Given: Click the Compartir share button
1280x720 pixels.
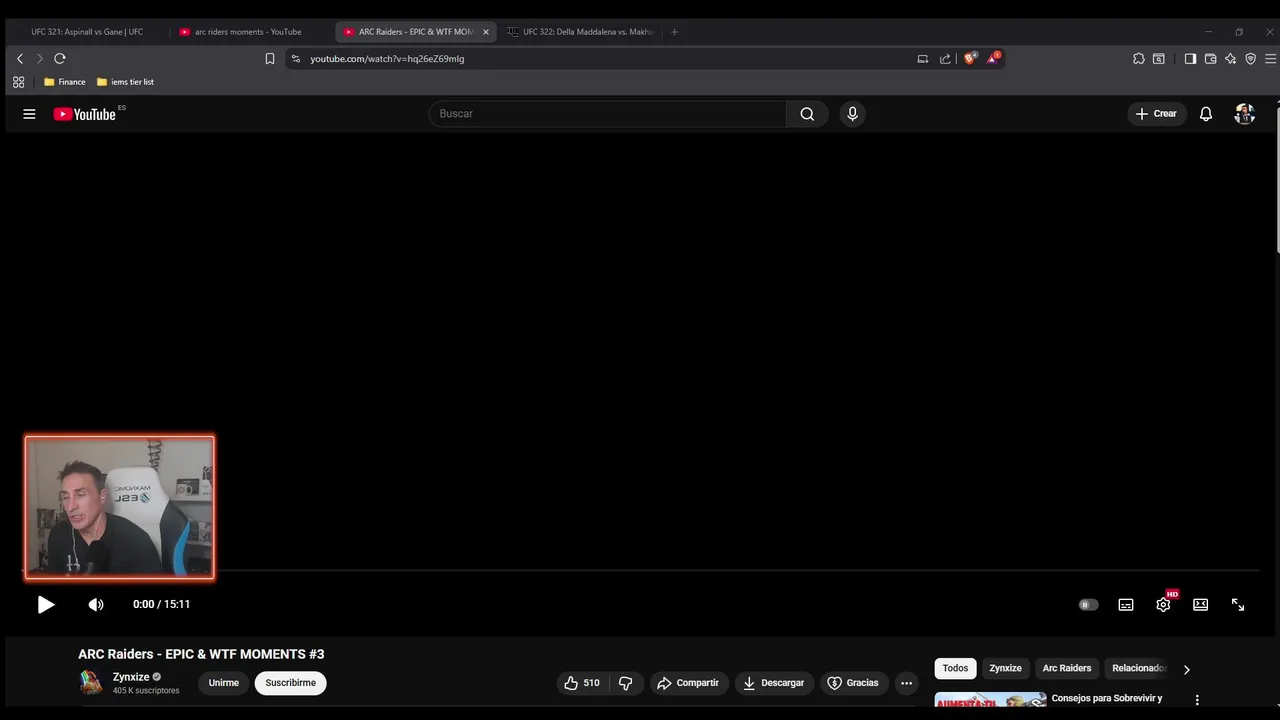Looking at the screenshot, I should click(688, 683).
